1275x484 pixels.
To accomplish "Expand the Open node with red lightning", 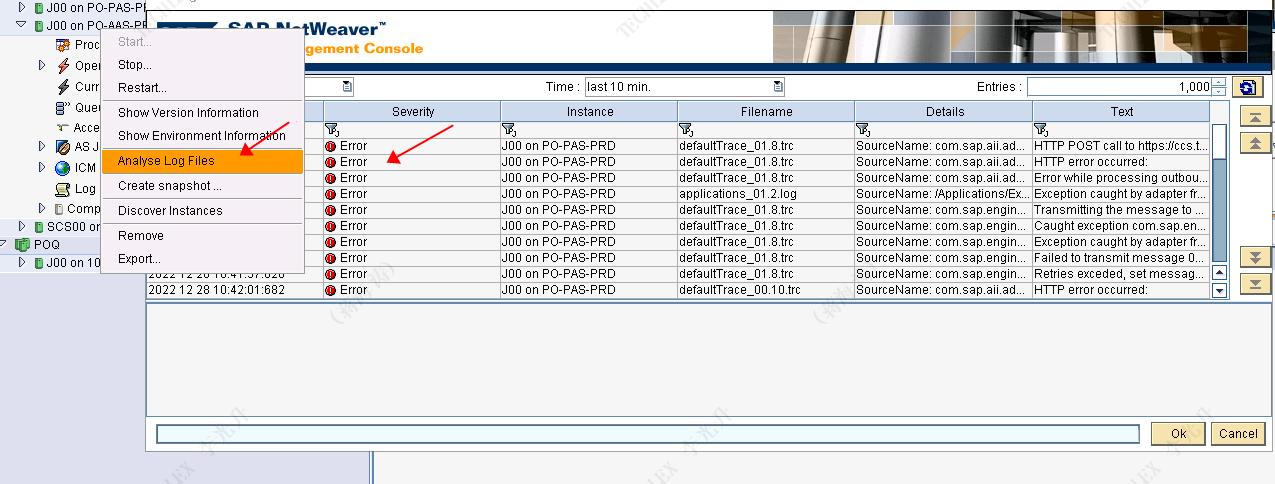I will pyautogui.click(x=42, y=65).
